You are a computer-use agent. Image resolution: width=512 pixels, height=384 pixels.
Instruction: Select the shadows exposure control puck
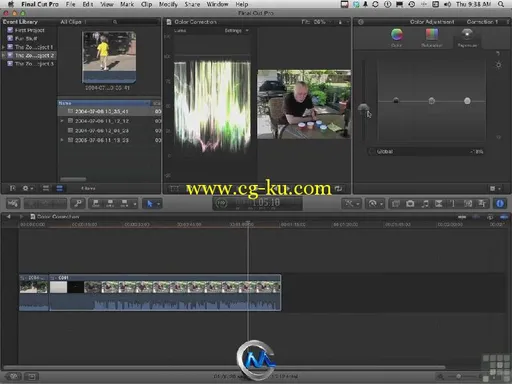pyautogui.click(x=396, y=100)
